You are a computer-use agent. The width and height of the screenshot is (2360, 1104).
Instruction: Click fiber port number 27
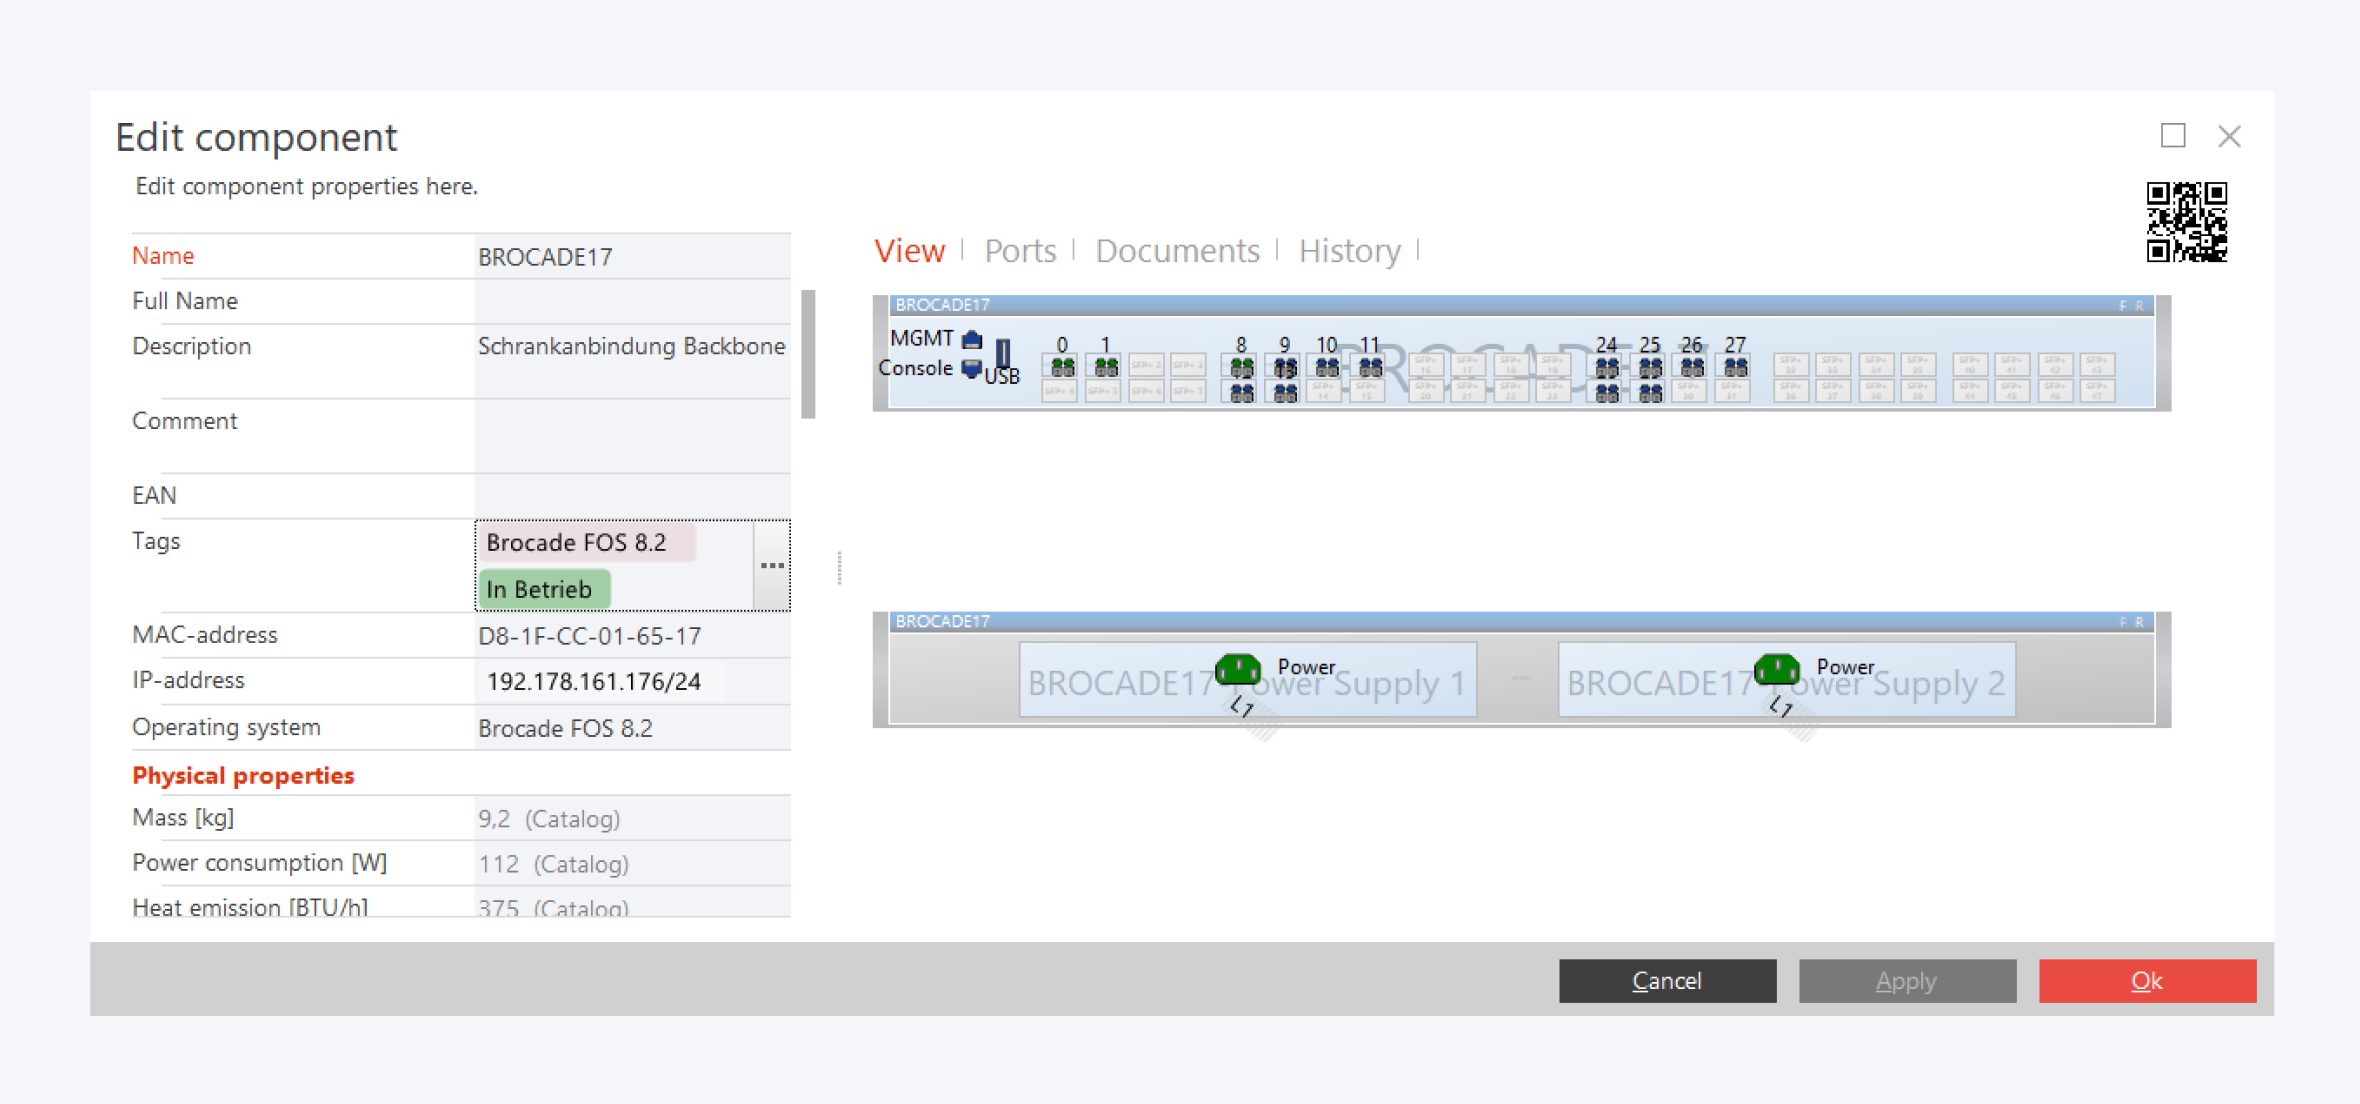tap(1735, 367)
